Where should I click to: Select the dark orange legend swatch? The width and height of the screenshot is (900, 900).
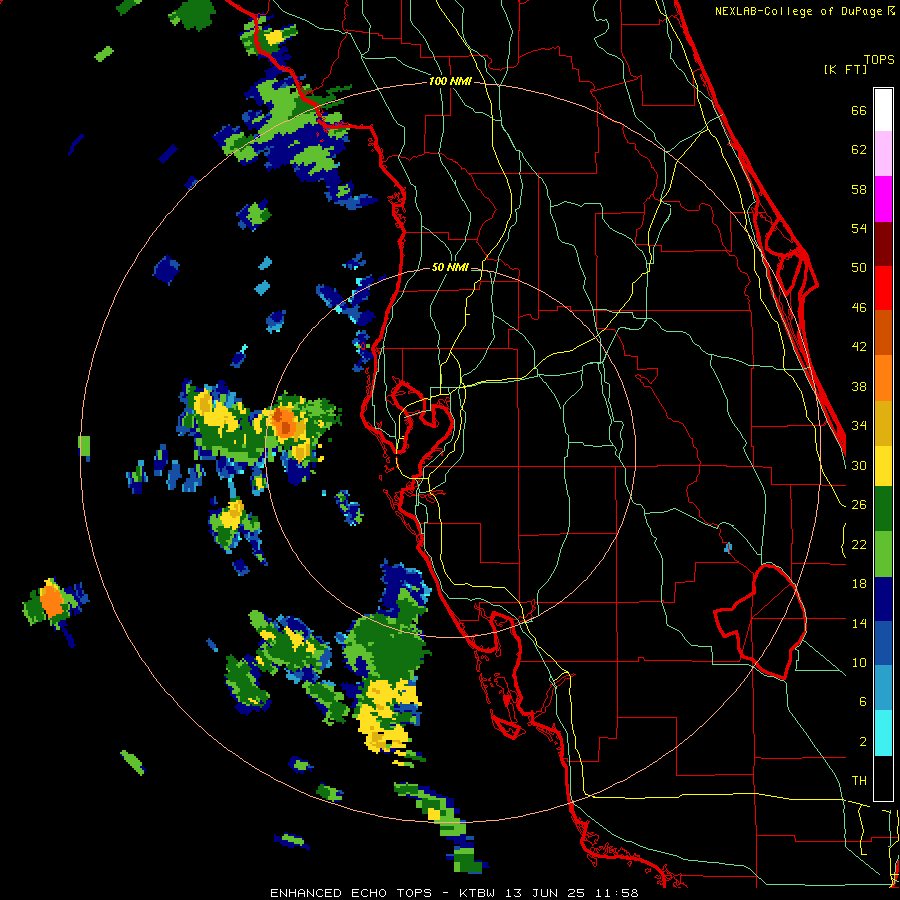883,332
